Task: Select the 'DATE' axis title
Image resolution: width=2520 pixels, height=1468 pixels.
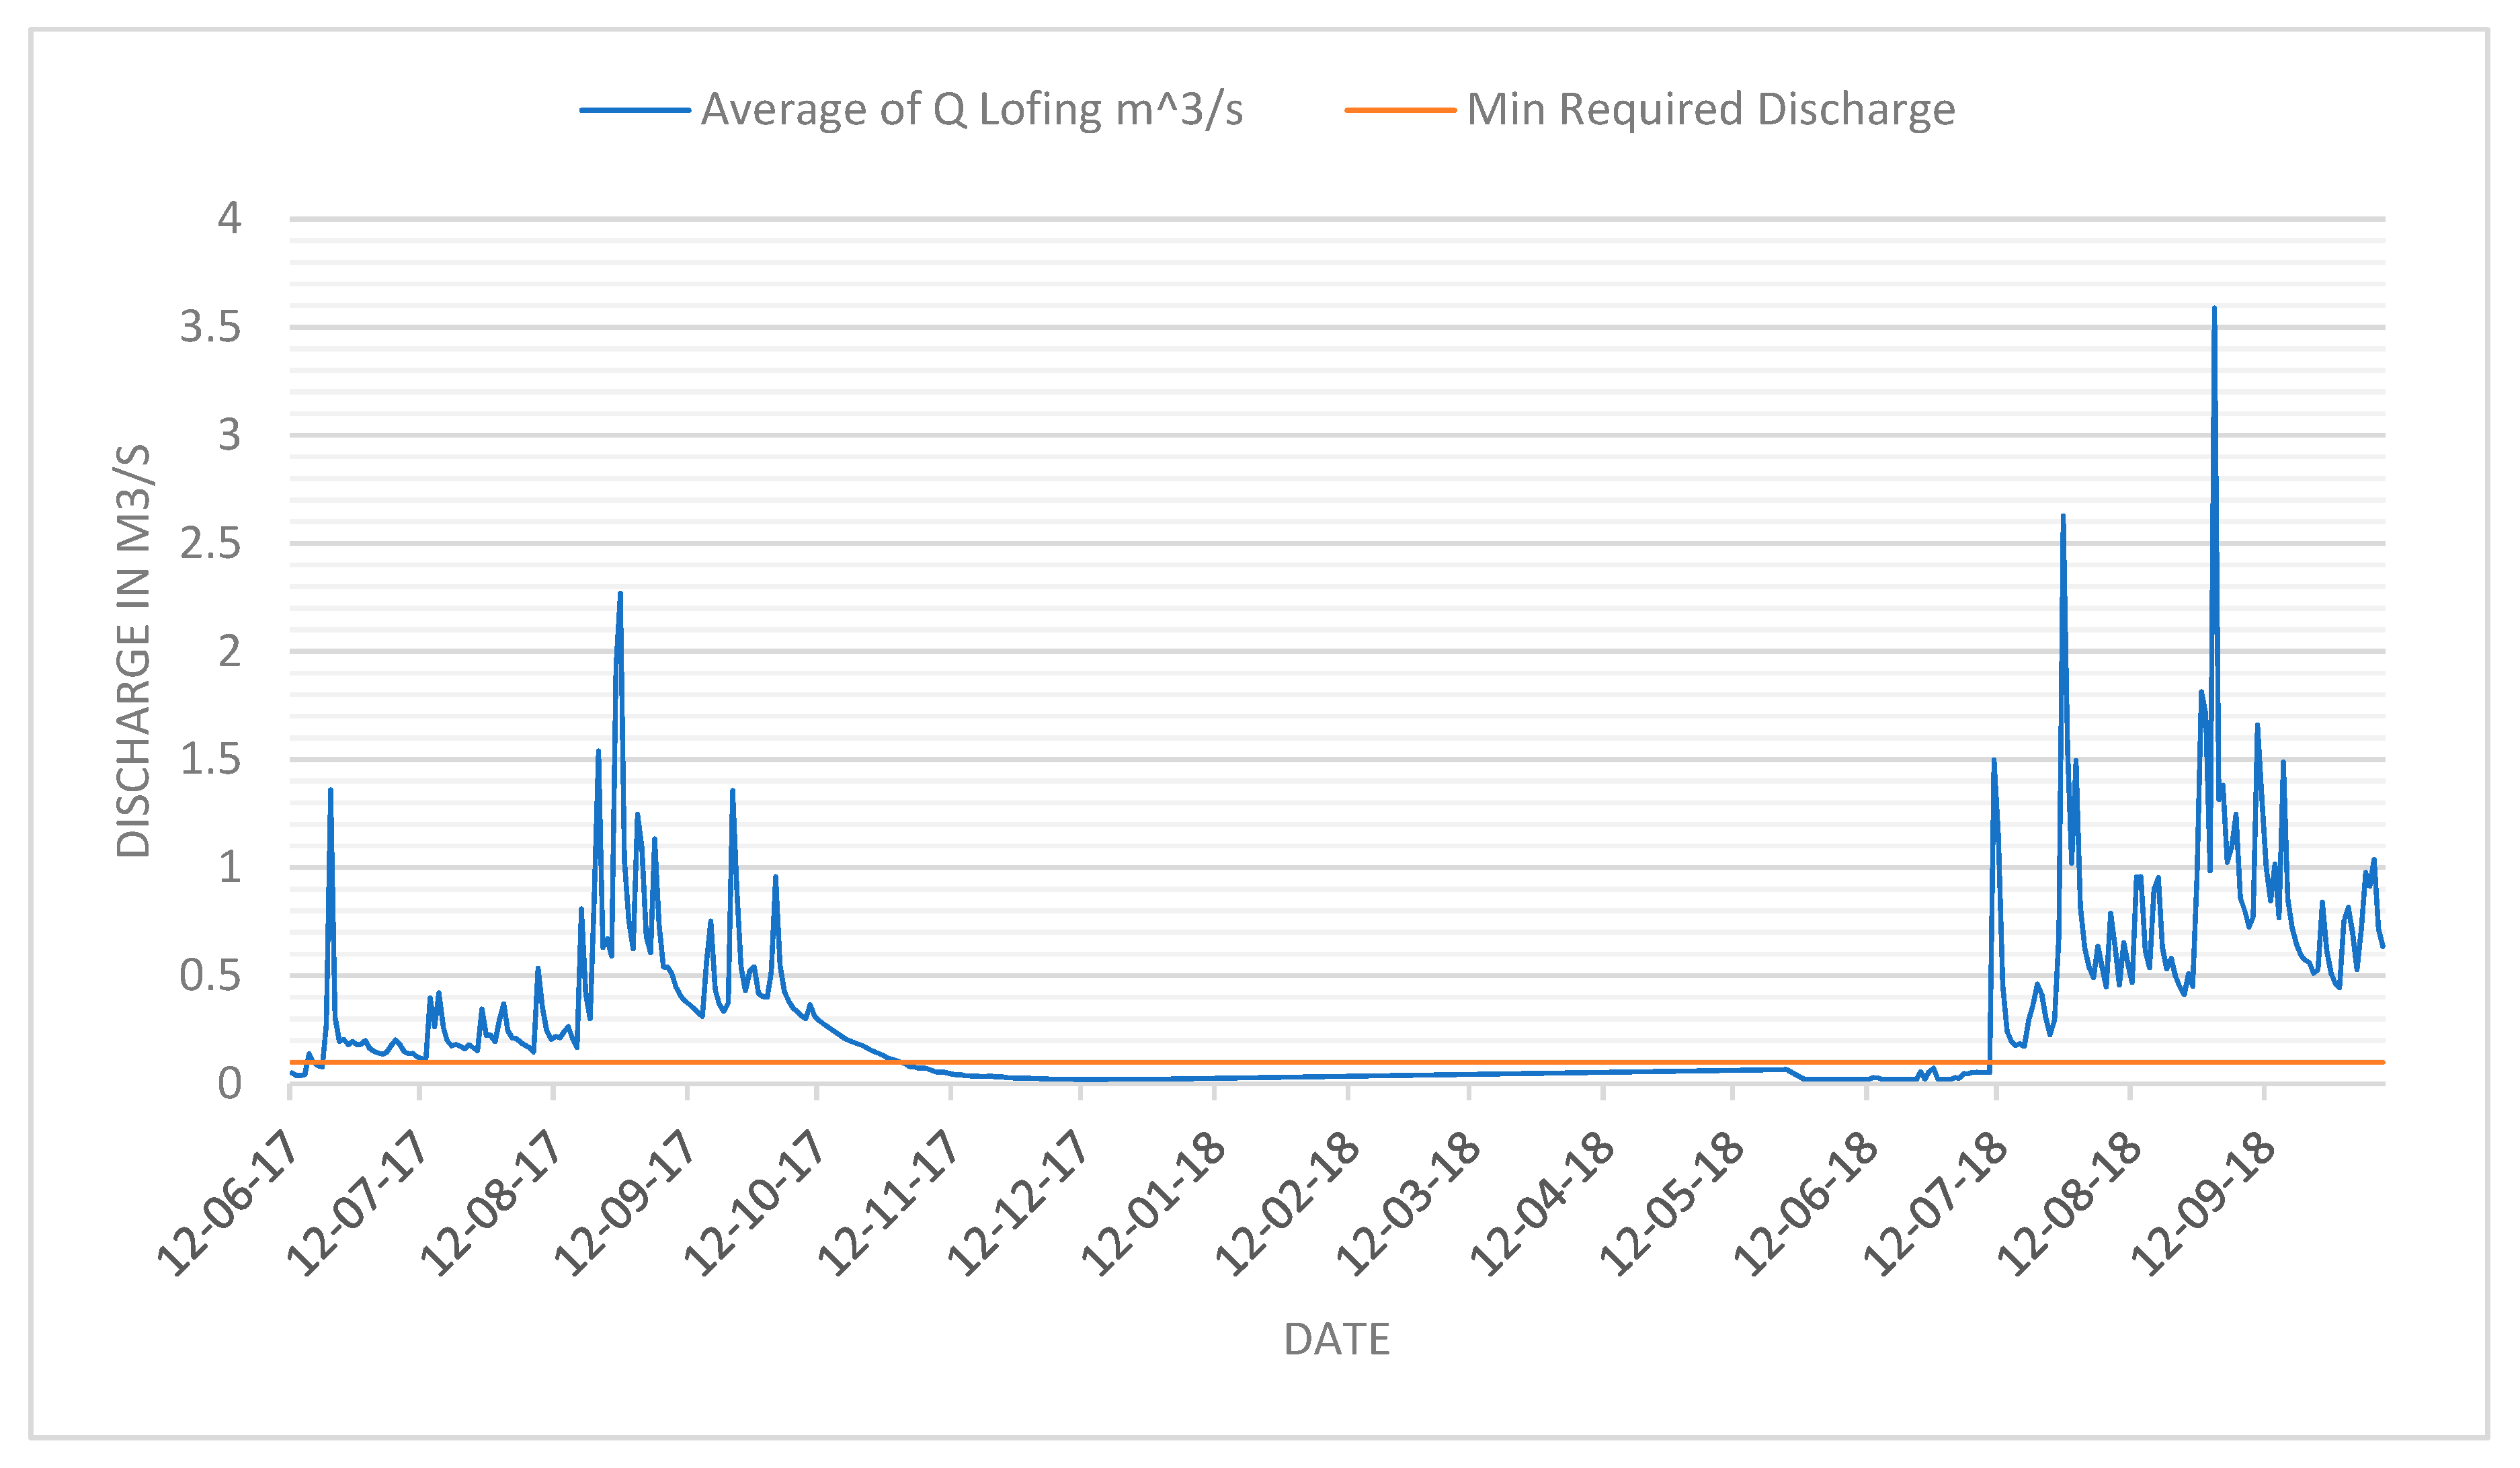Action: tap(1336, 1340)
